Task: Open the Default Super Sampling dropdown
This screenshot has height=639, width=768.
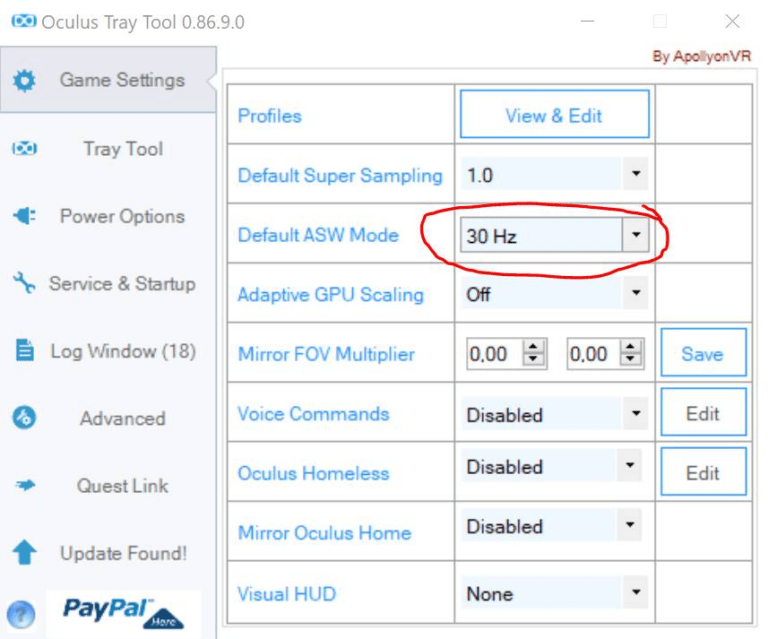Action: (635, 175)
